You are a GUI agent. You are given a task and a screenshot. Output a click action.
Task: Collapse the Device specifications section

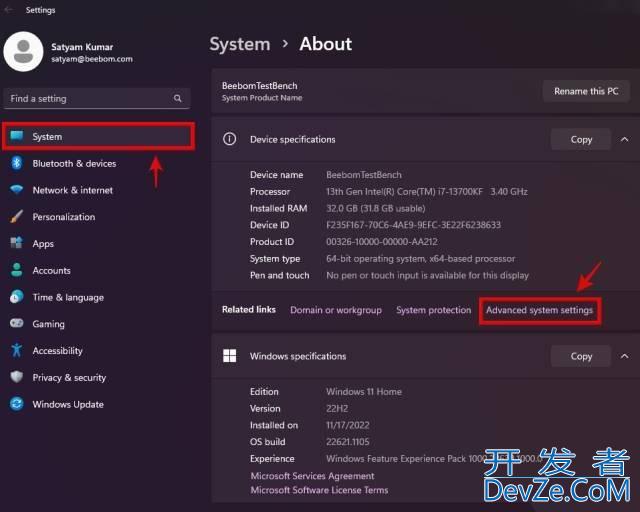click(624, 139)
